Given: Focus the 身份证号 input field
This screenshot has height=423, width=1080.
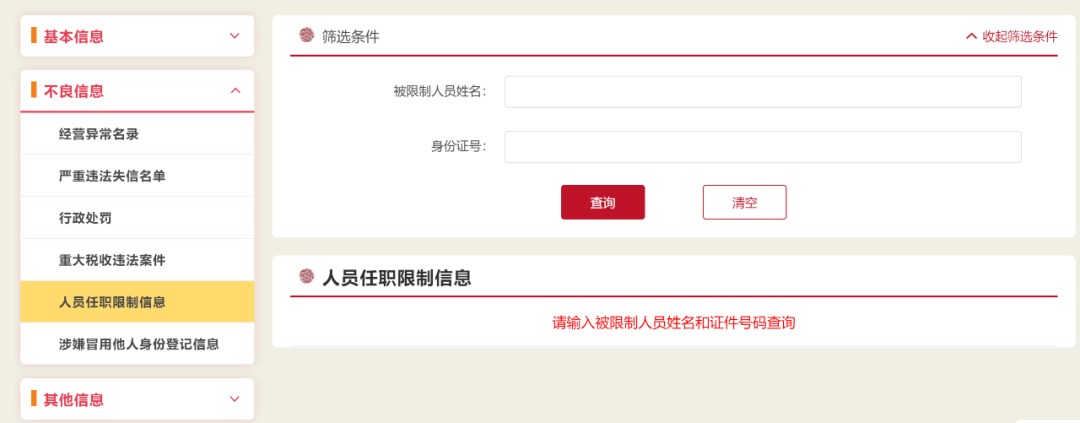Looking at the screenshot, I should [762, 147].
